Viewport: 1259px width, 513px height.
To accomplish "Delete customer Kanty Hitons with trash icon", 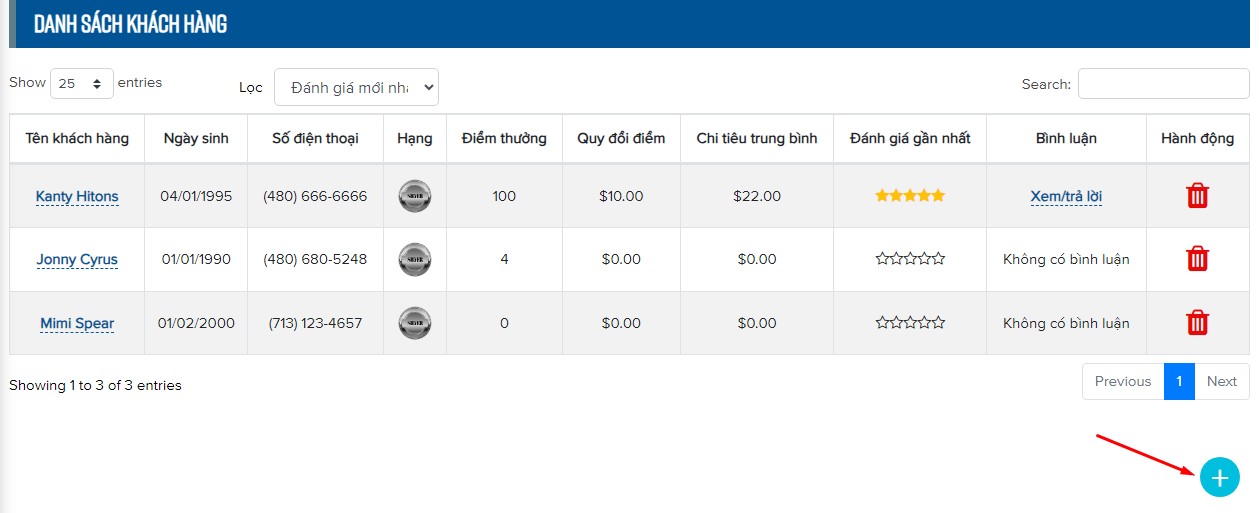I will (x=1197, y=196).
